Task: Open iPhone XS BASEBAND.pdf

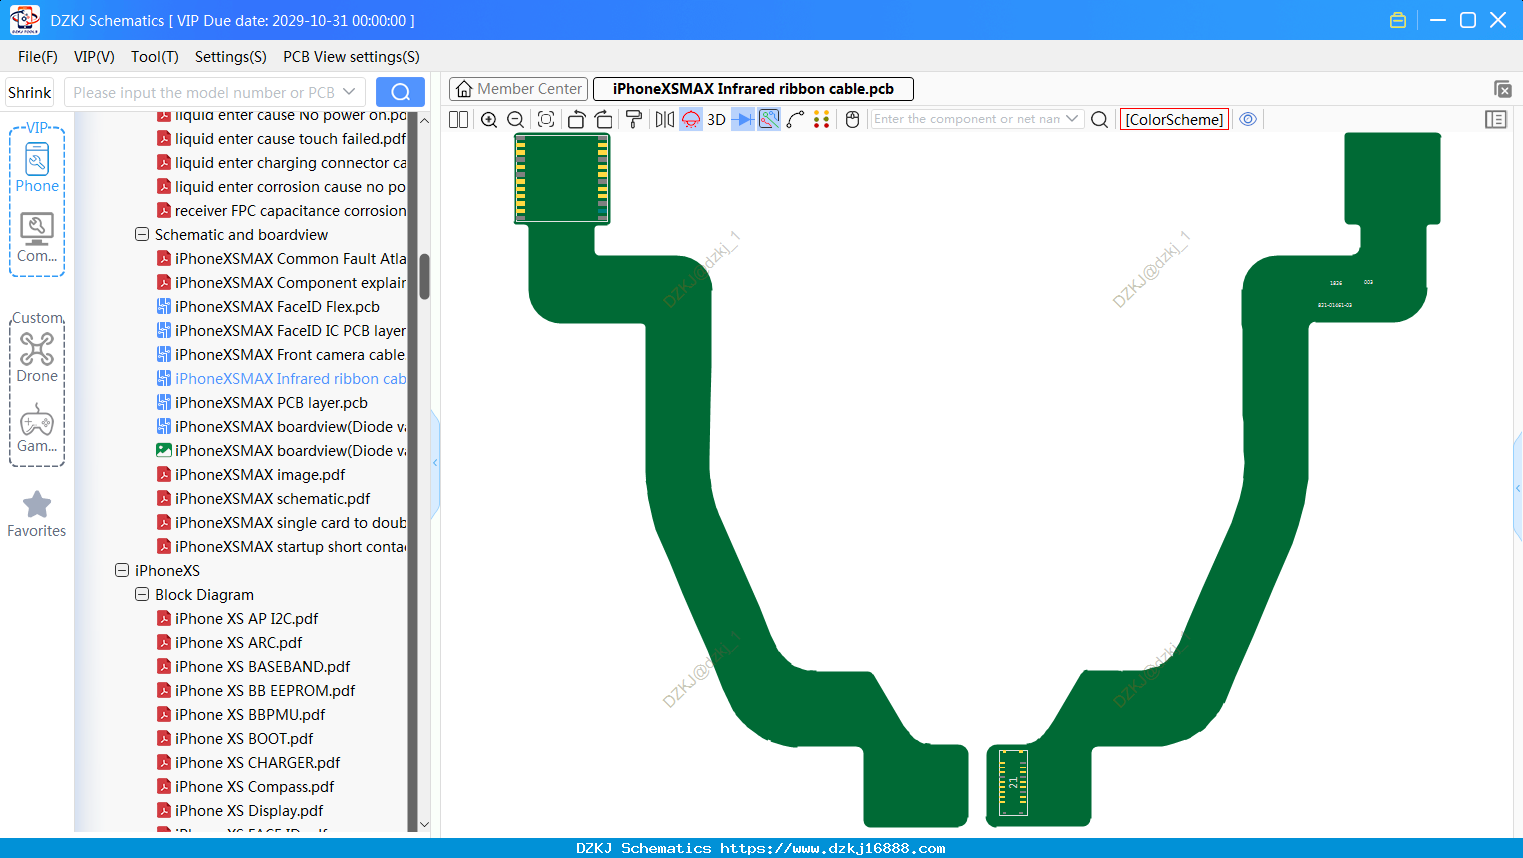Action: (x=253, y=667)
